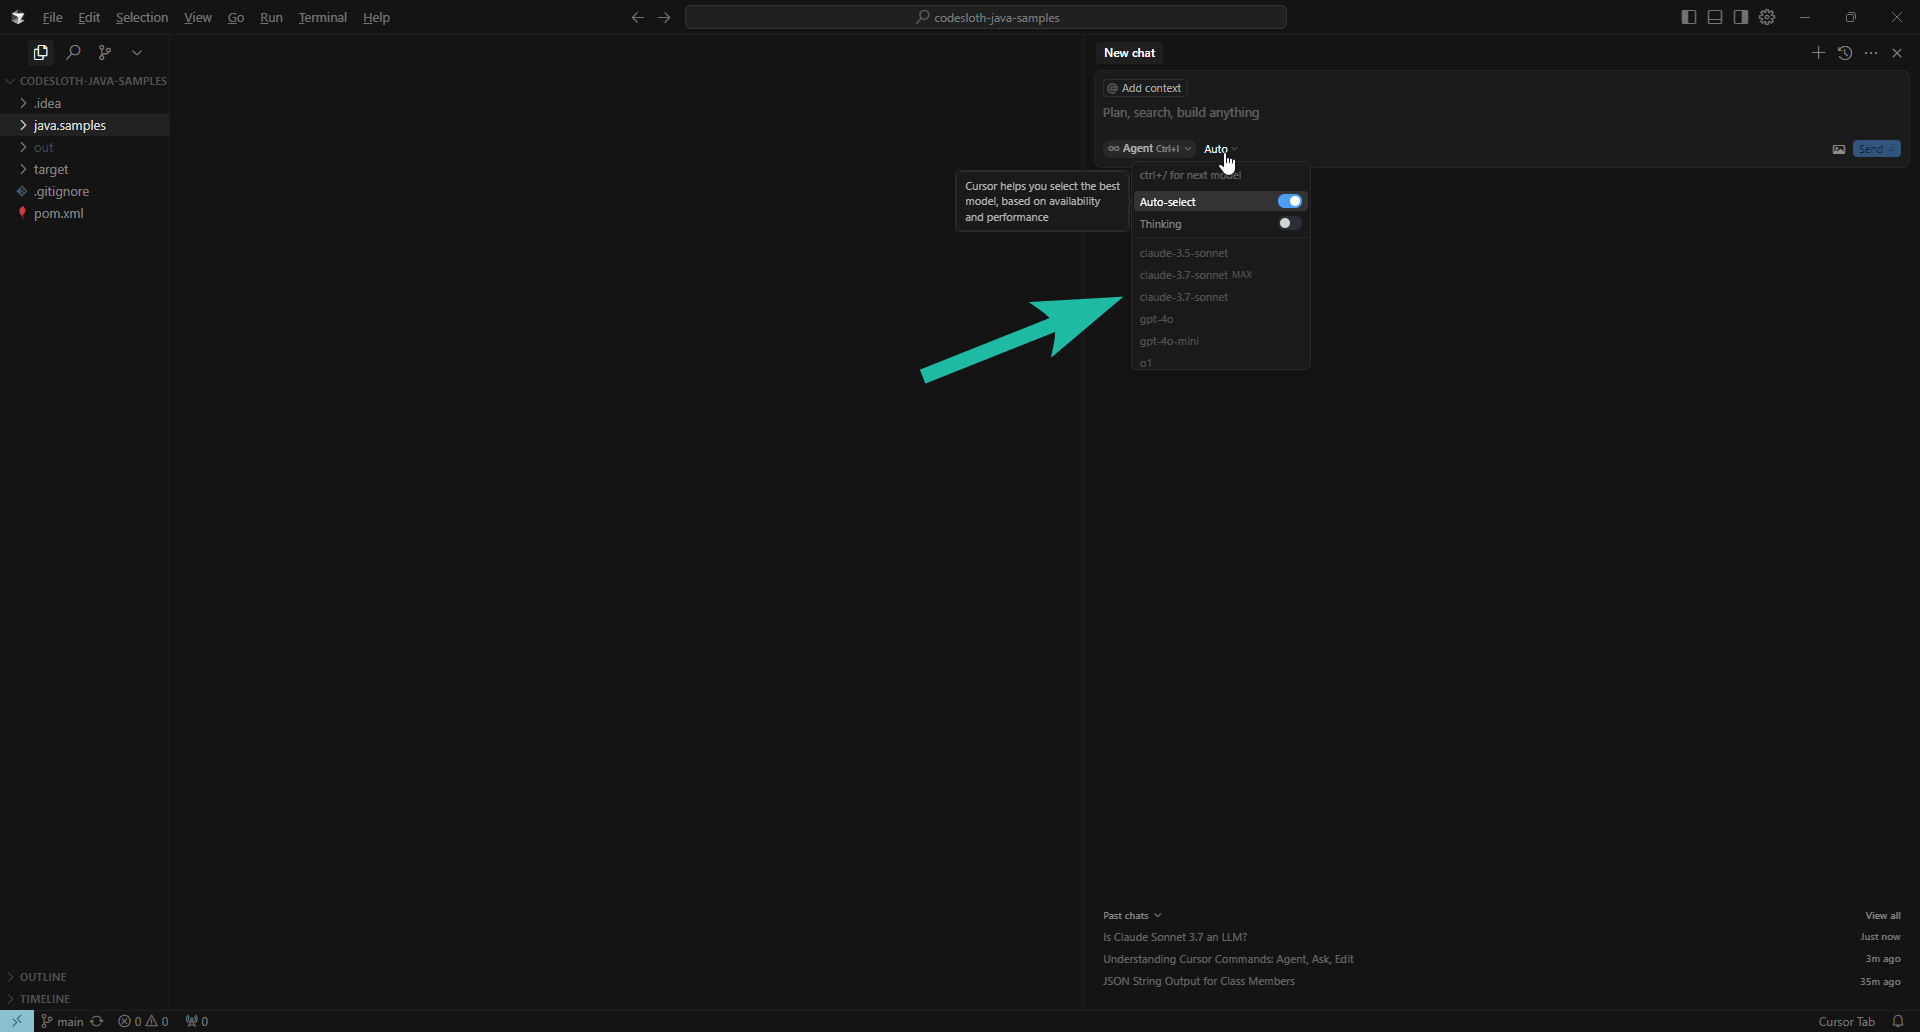Open the Selection menu
This screenshot has width=1920, height=1032.
pos(142,17)
